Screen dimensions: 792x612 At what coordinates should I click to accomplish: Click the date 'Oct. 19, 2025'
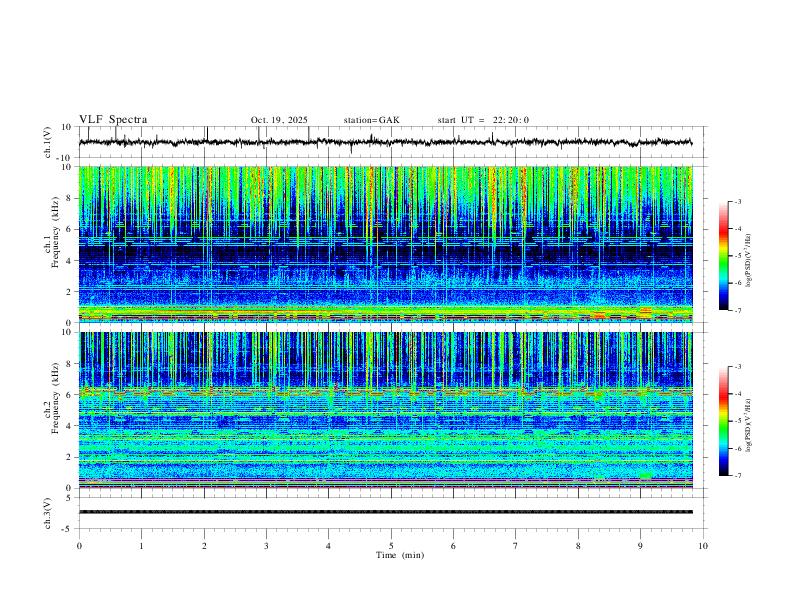tap(279, 120)
